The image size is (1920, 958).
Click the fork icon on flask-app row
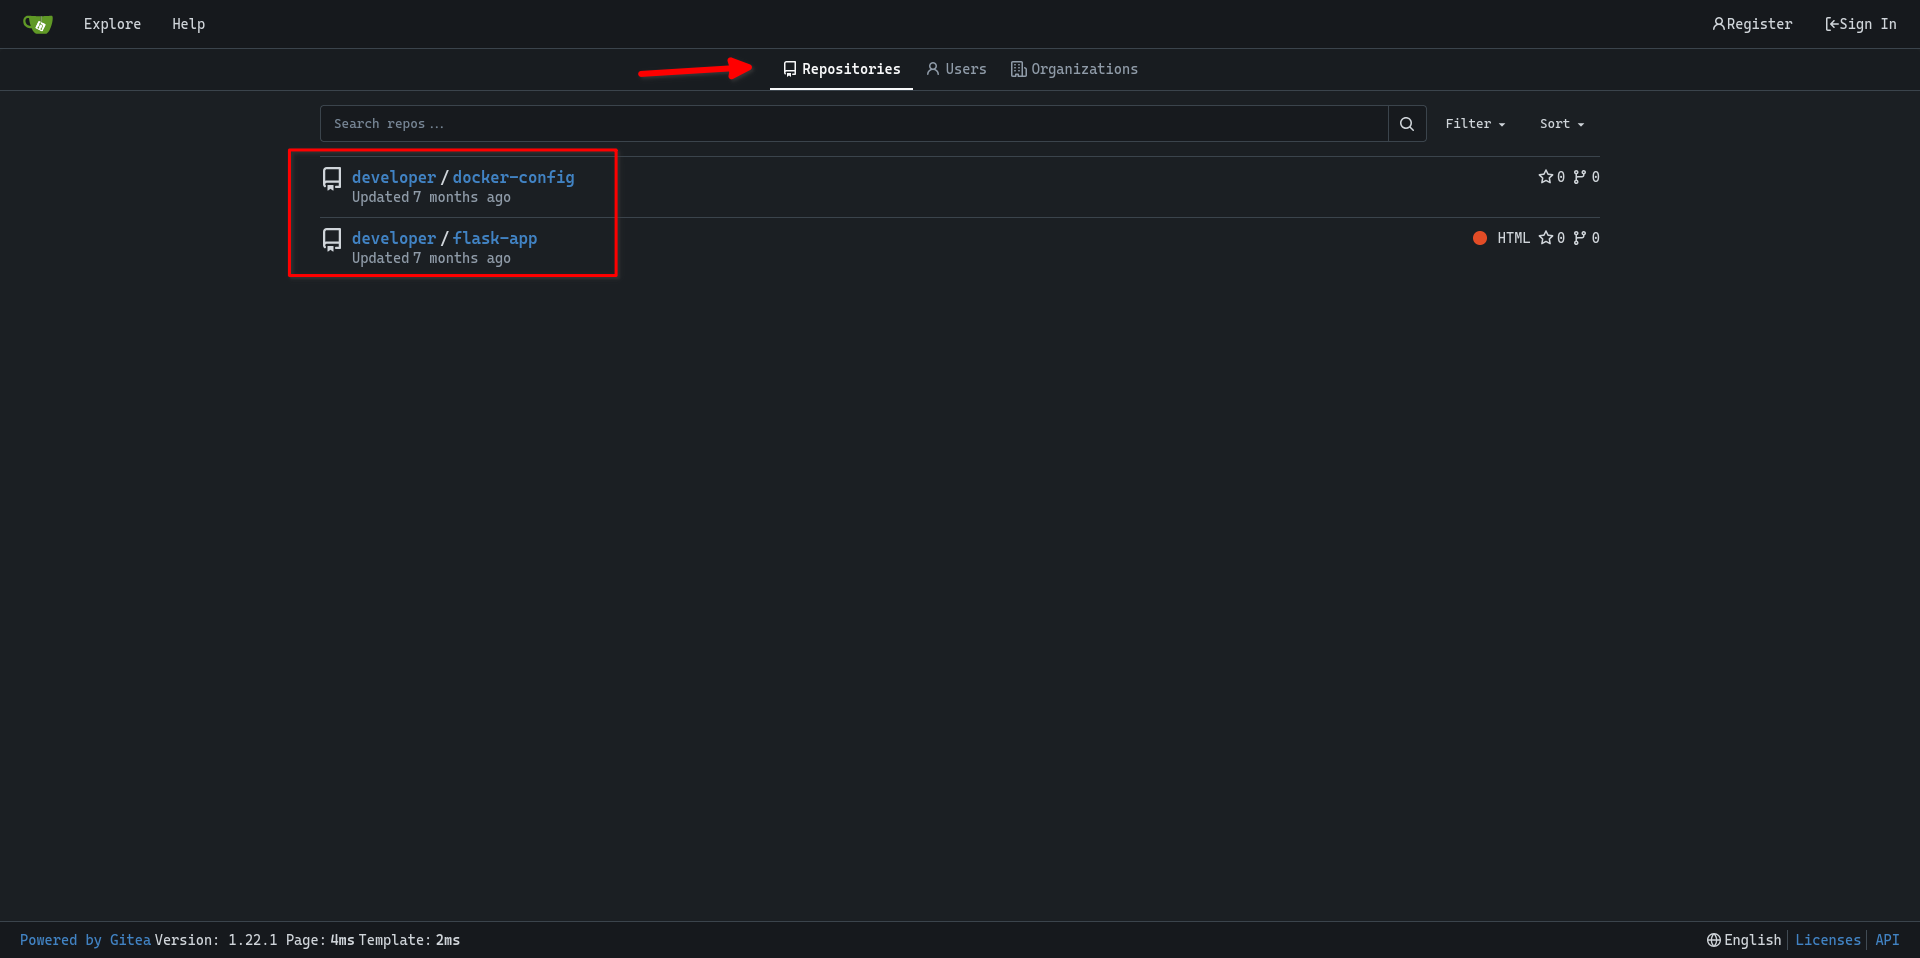click(1579, 238)
